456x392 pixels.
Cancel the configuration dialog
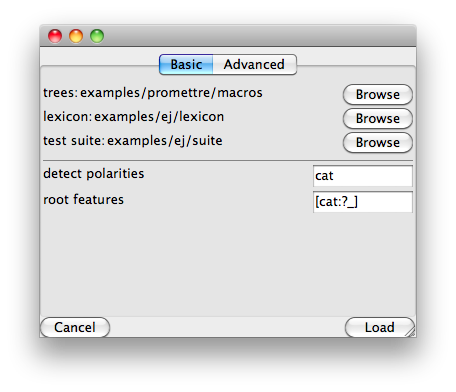point(75,327)
